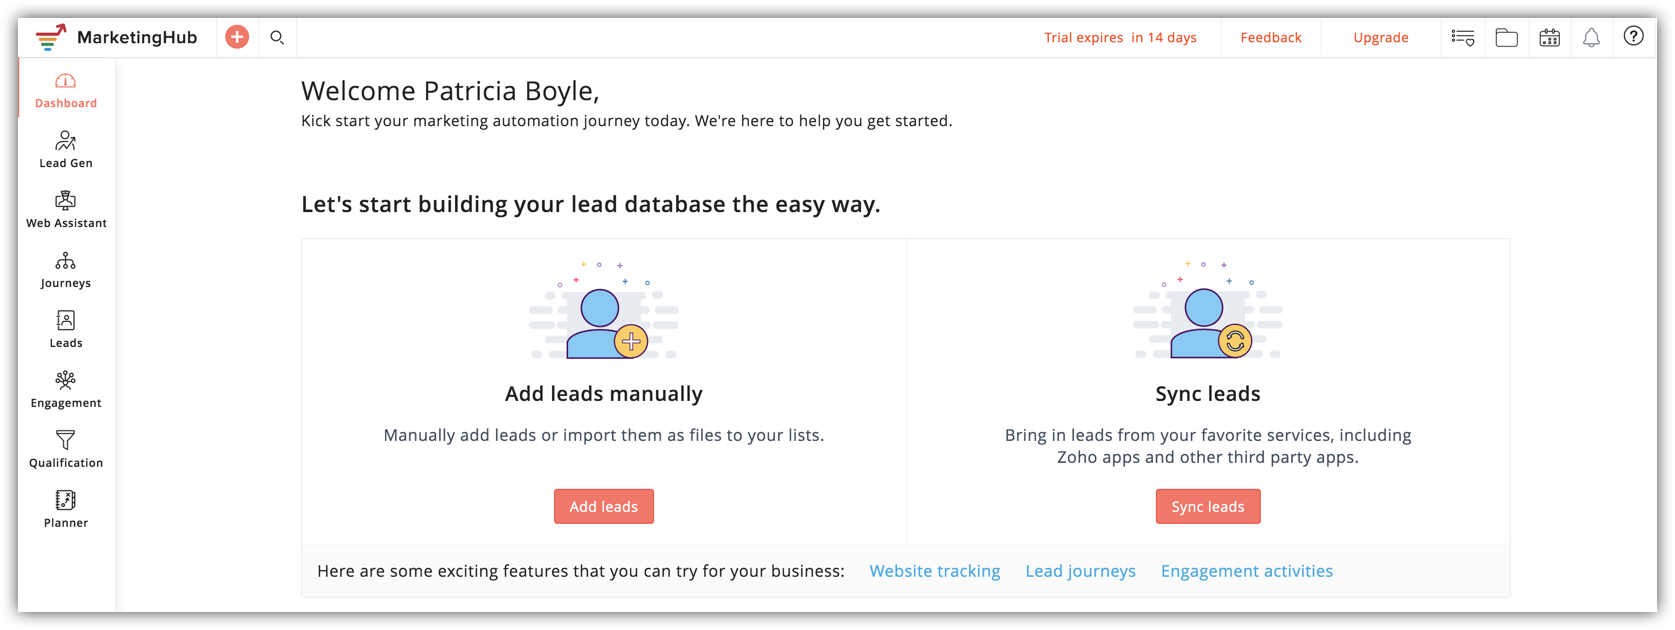
Task: Open the search magnifier icon
Action: 277,37
